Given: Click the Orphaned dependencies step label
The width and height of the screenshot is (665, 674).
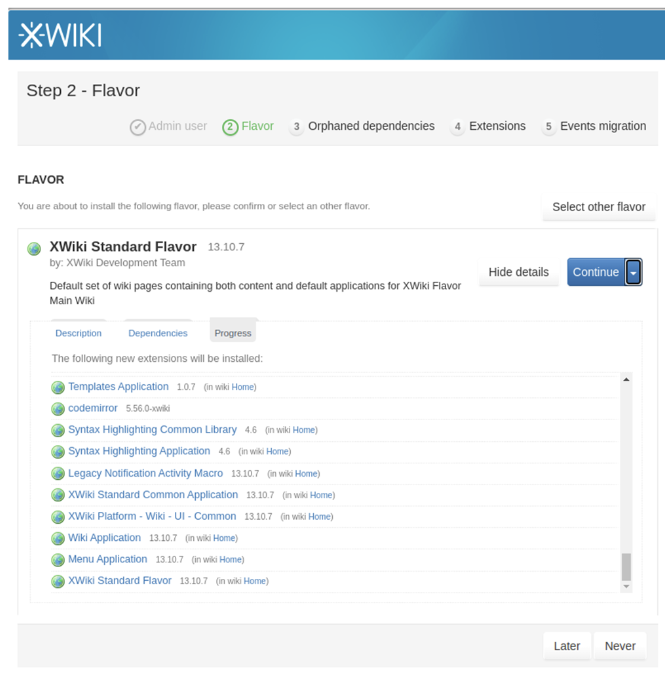Looking at the screenshot, I should 371,126.
